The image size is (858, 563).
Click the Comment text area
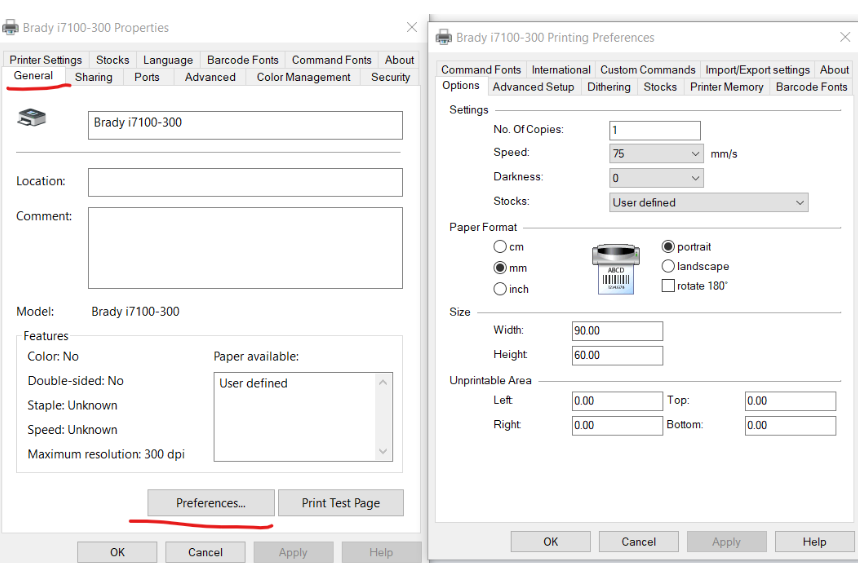[x=245, y=248]
